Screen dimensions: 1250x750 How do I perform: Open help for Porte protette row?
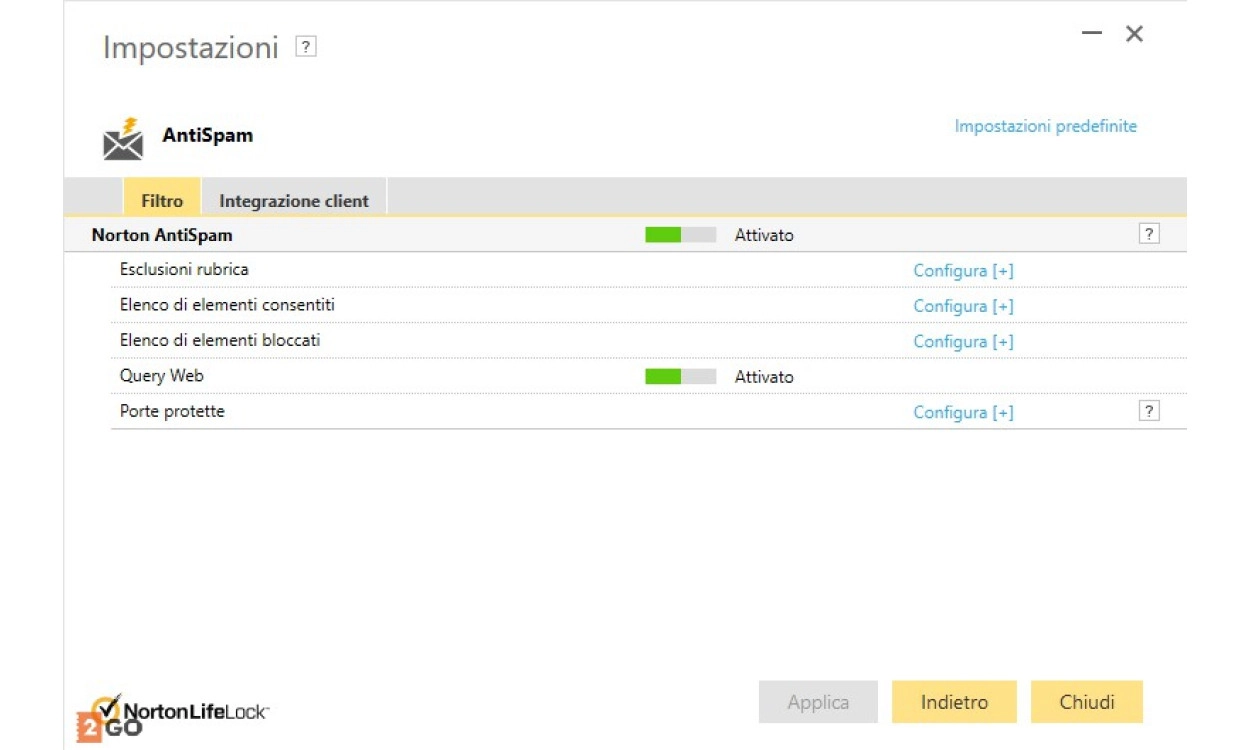(x=1149, y=411)
